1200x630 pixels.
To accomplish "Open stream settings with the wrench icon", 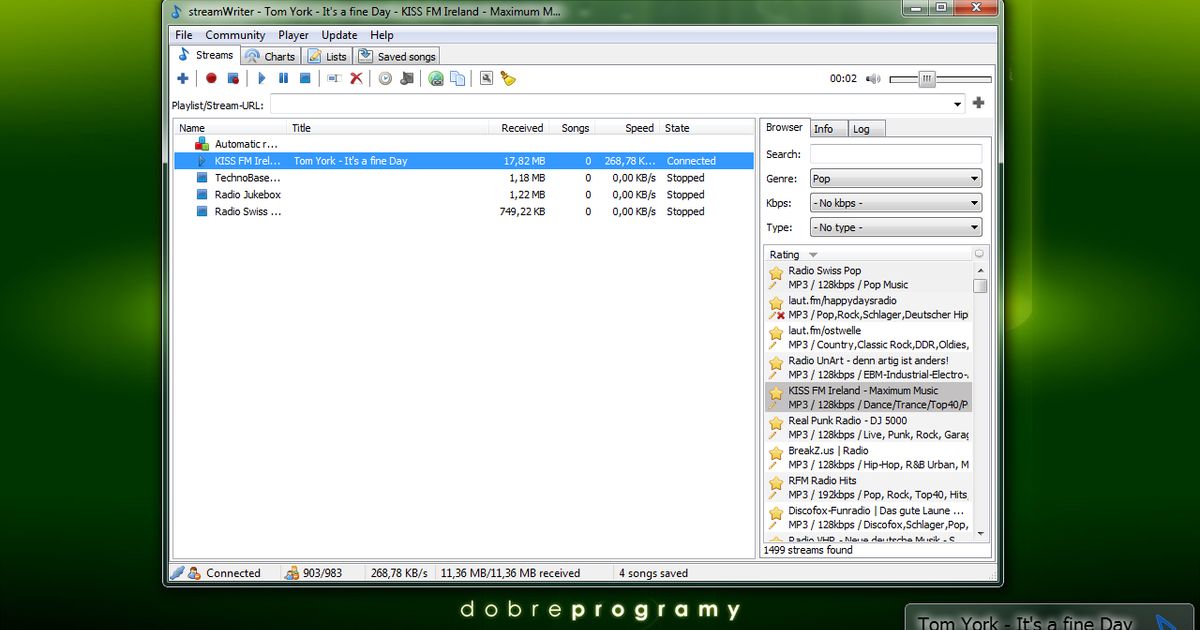I will 486,78.
